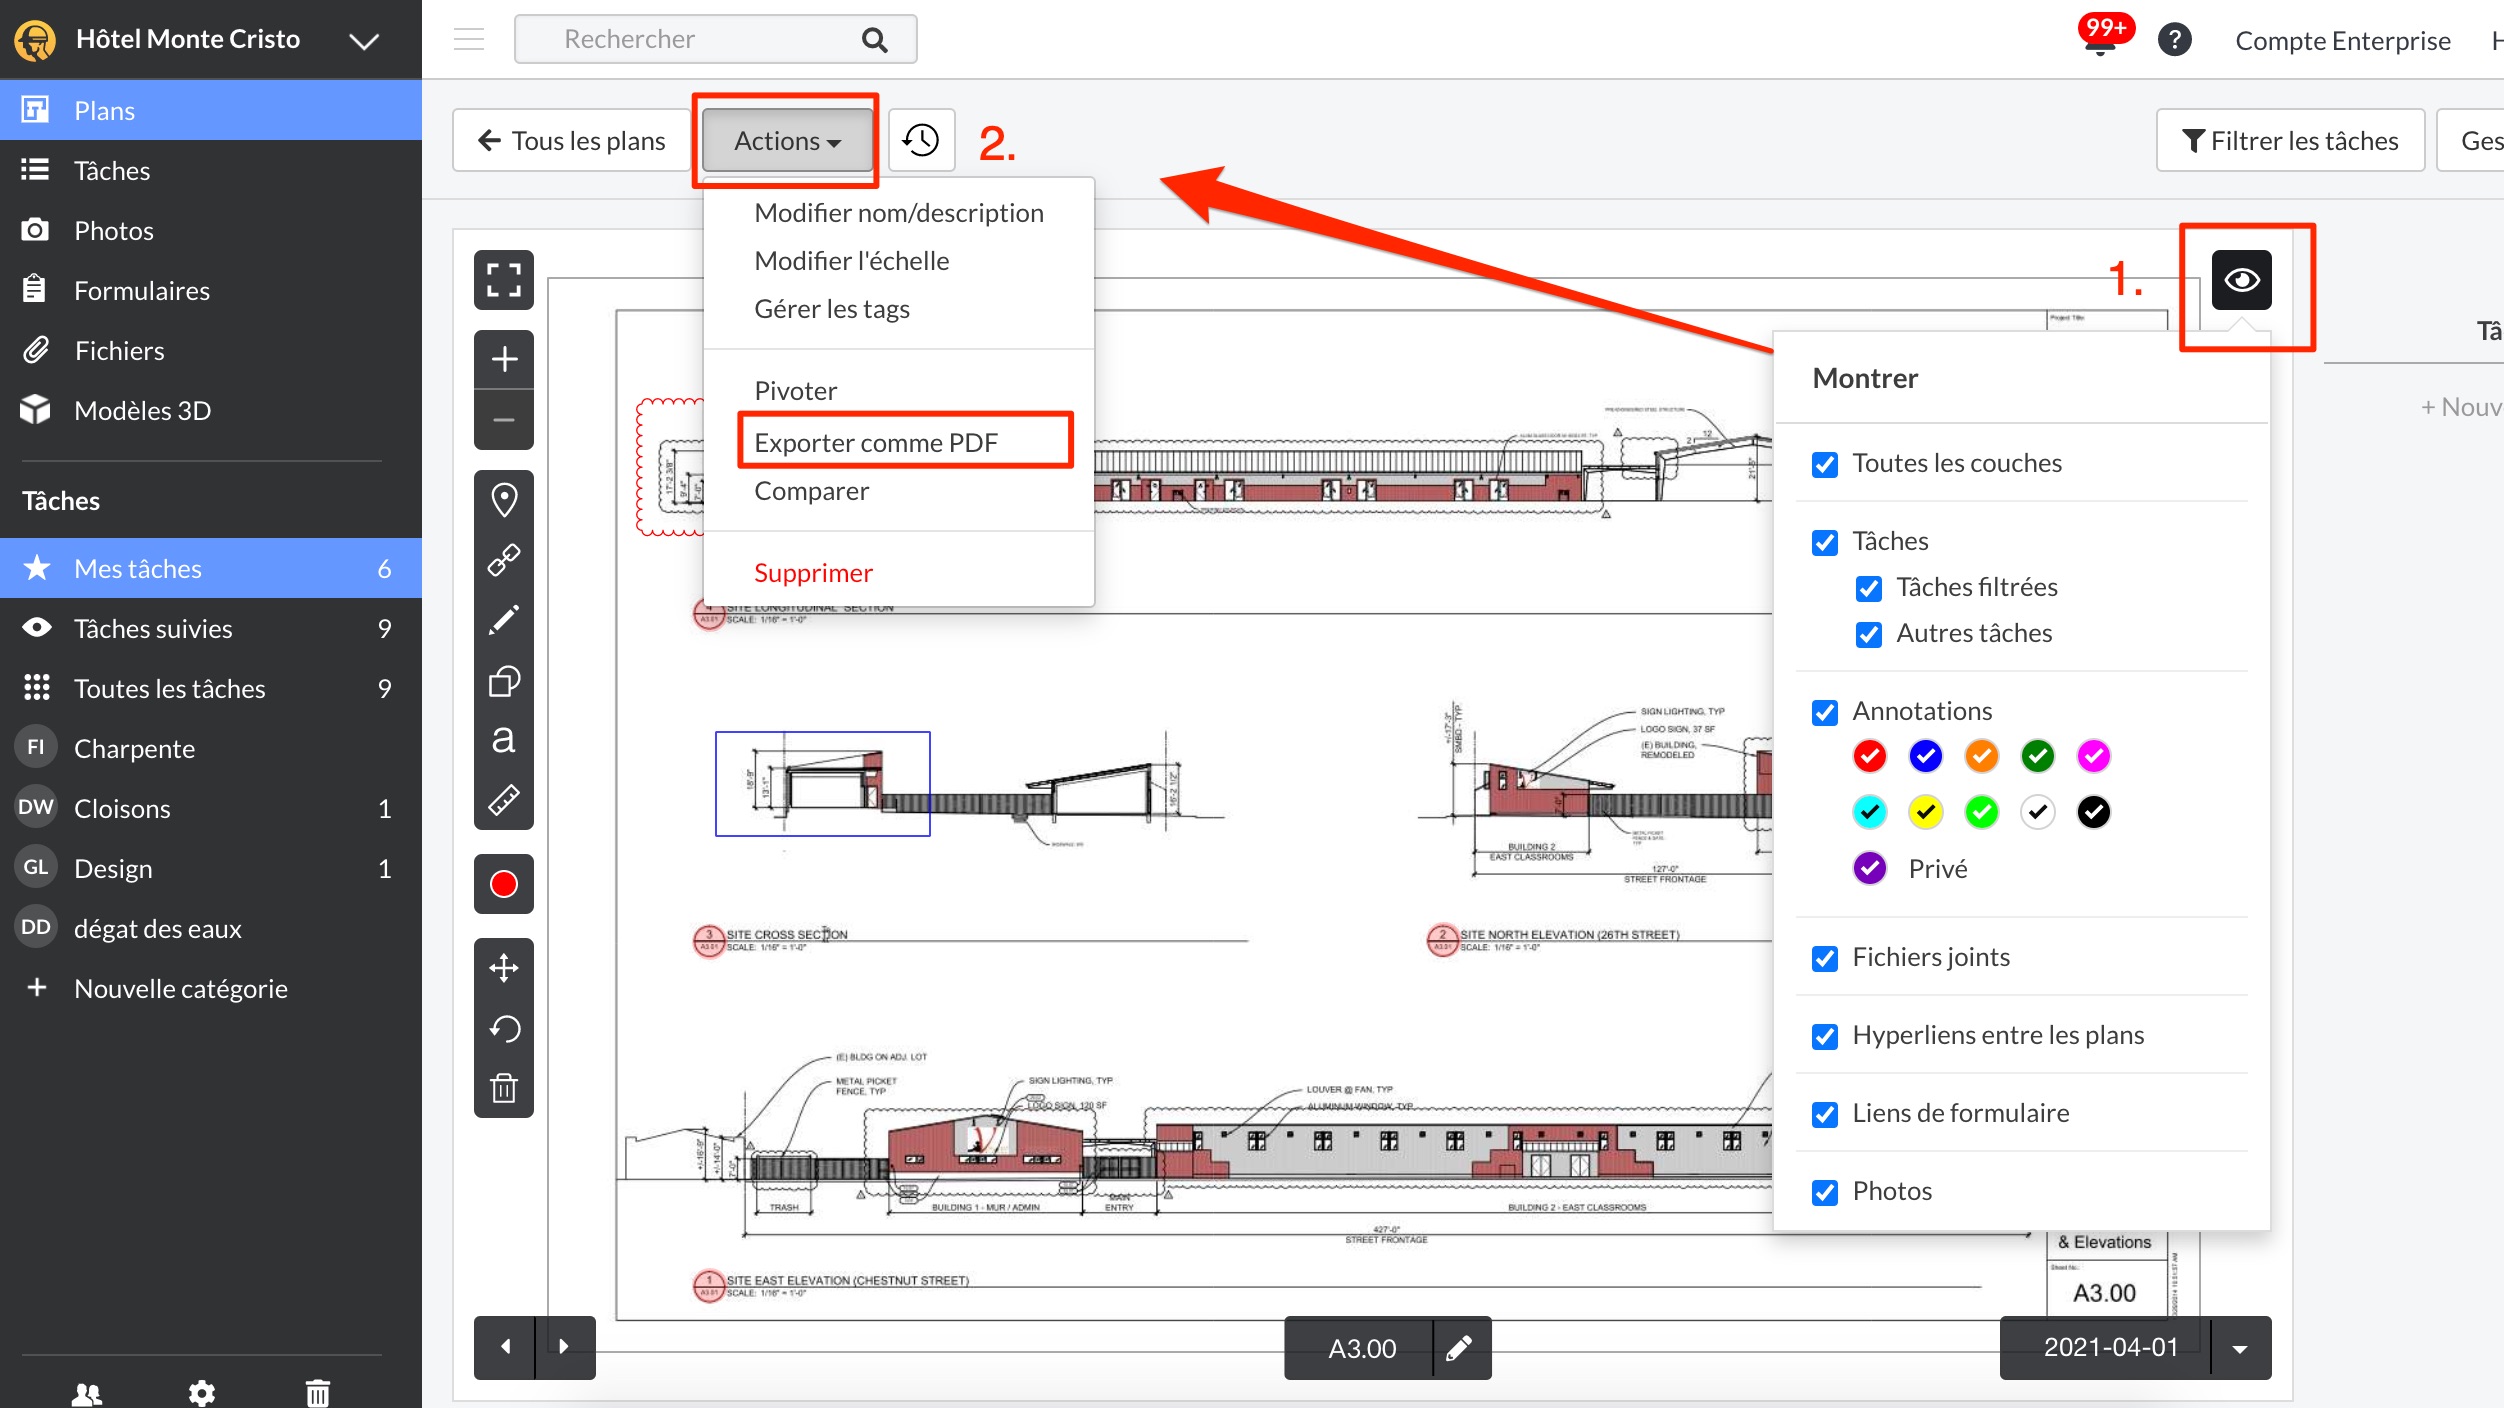Open Tâches in sidebar navigation

(x=211, y=170)
